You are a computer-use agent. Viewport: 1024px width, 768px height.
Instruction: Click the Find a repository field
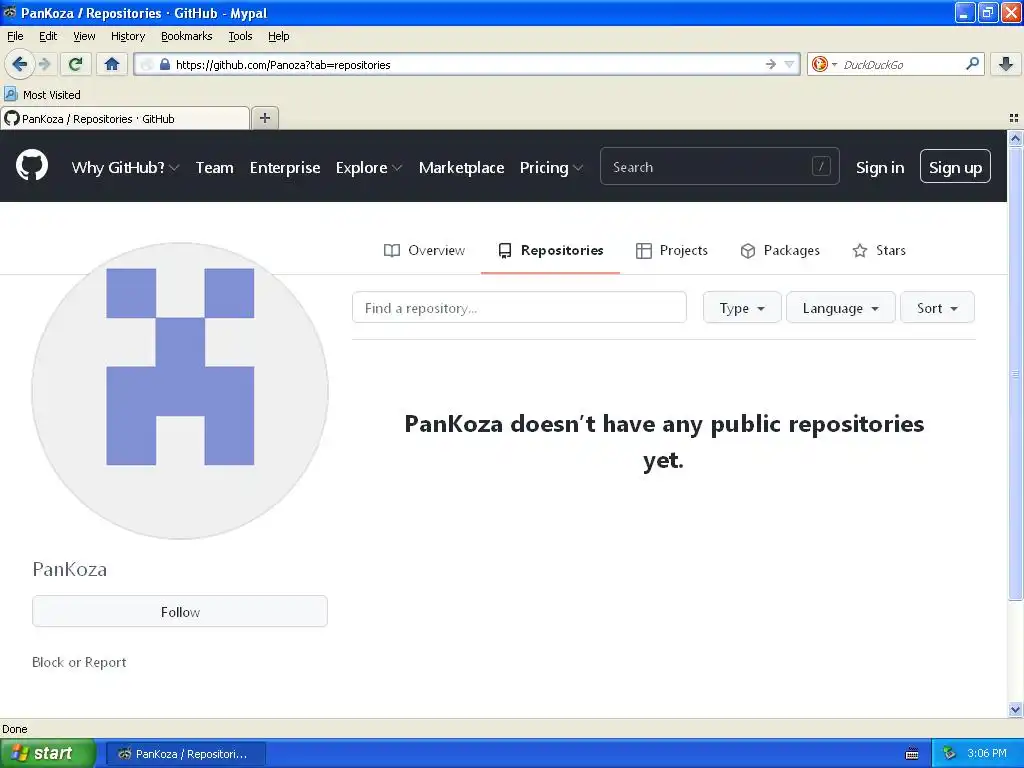point(519,308)
